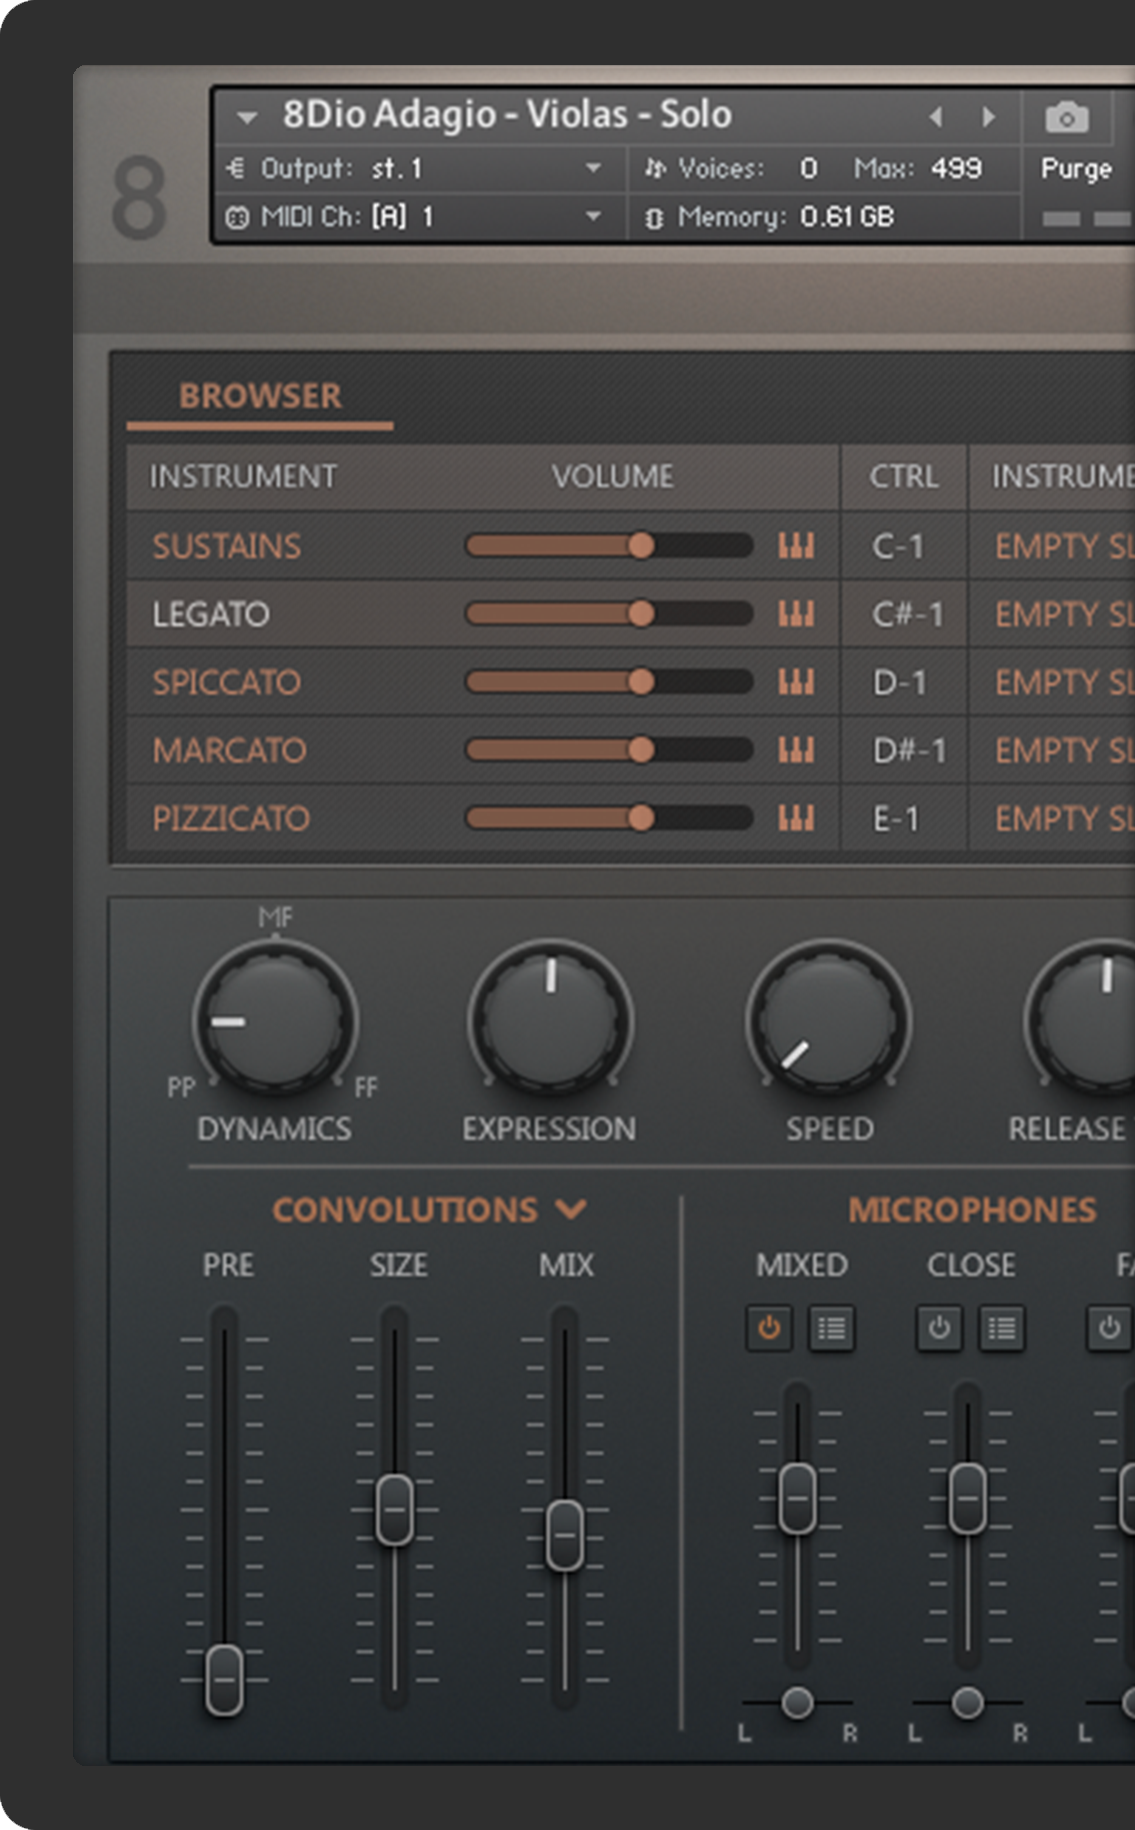
Task: Click the CLOSE microphone volume fader
Action: click(967, 1498)
